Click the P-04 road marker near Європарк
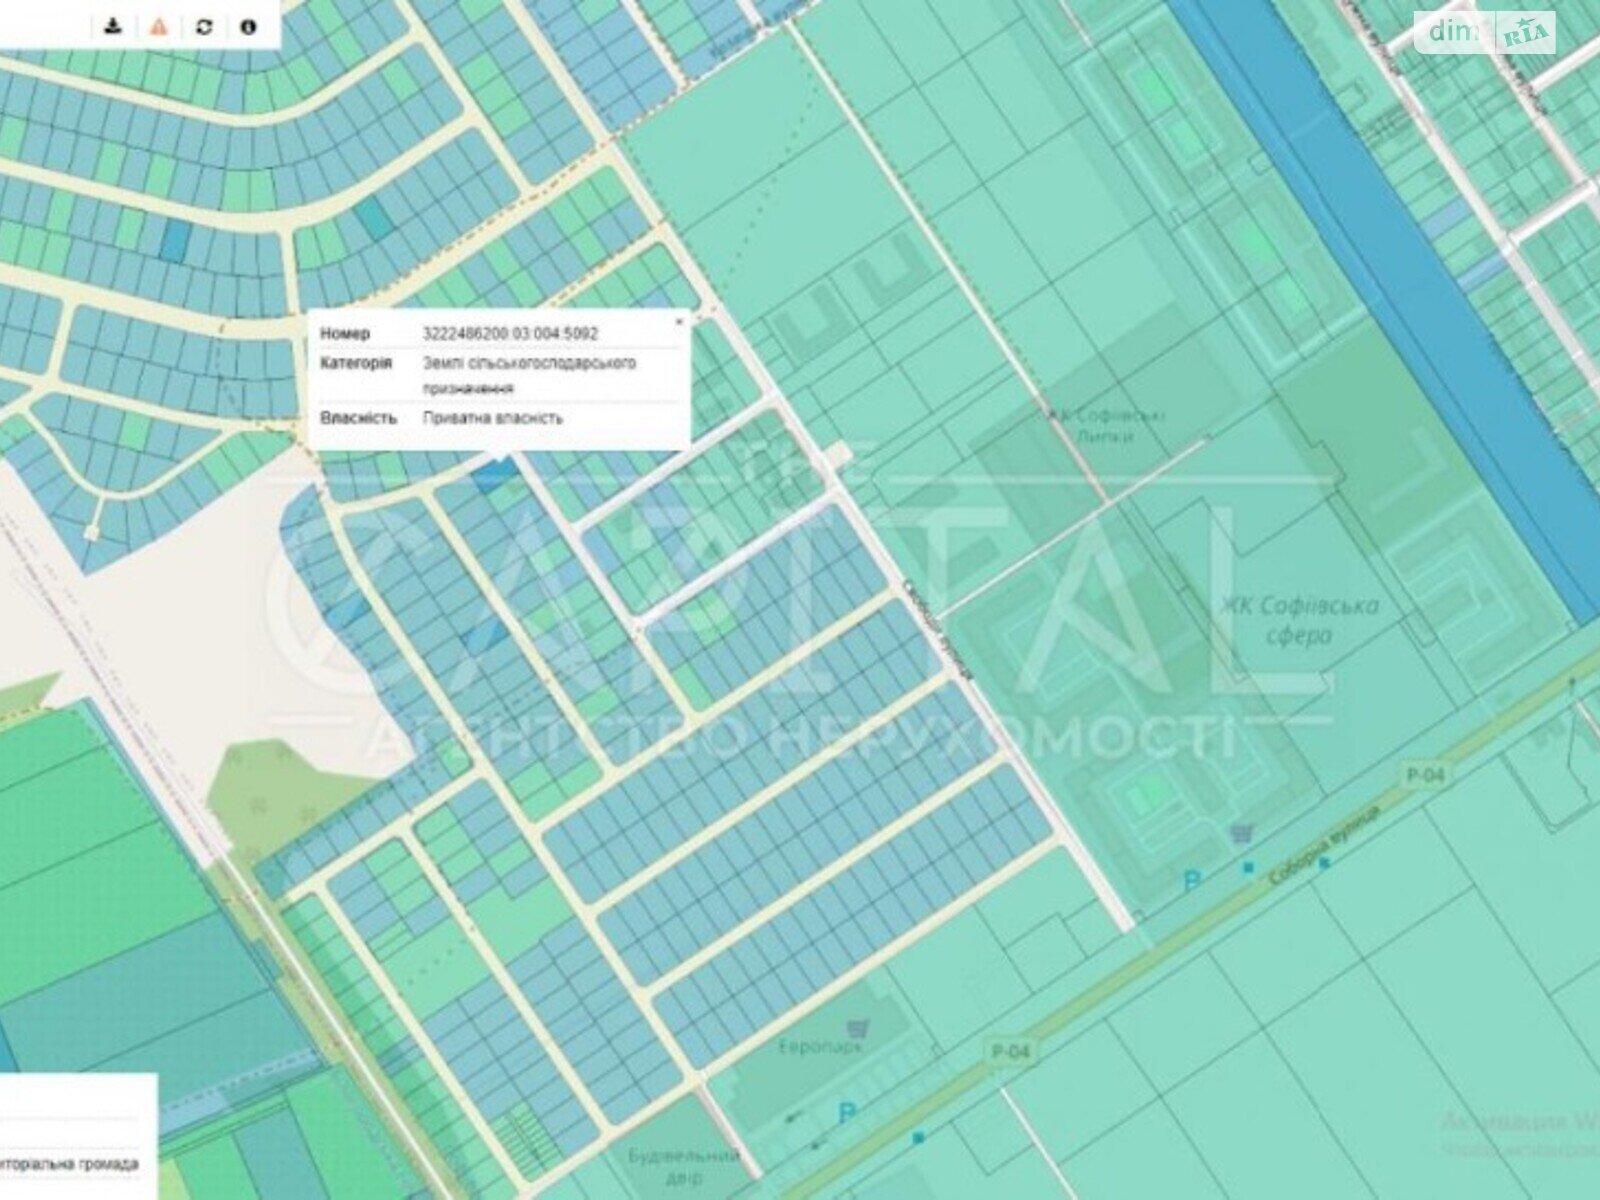 click(x=1012, y=1052)
